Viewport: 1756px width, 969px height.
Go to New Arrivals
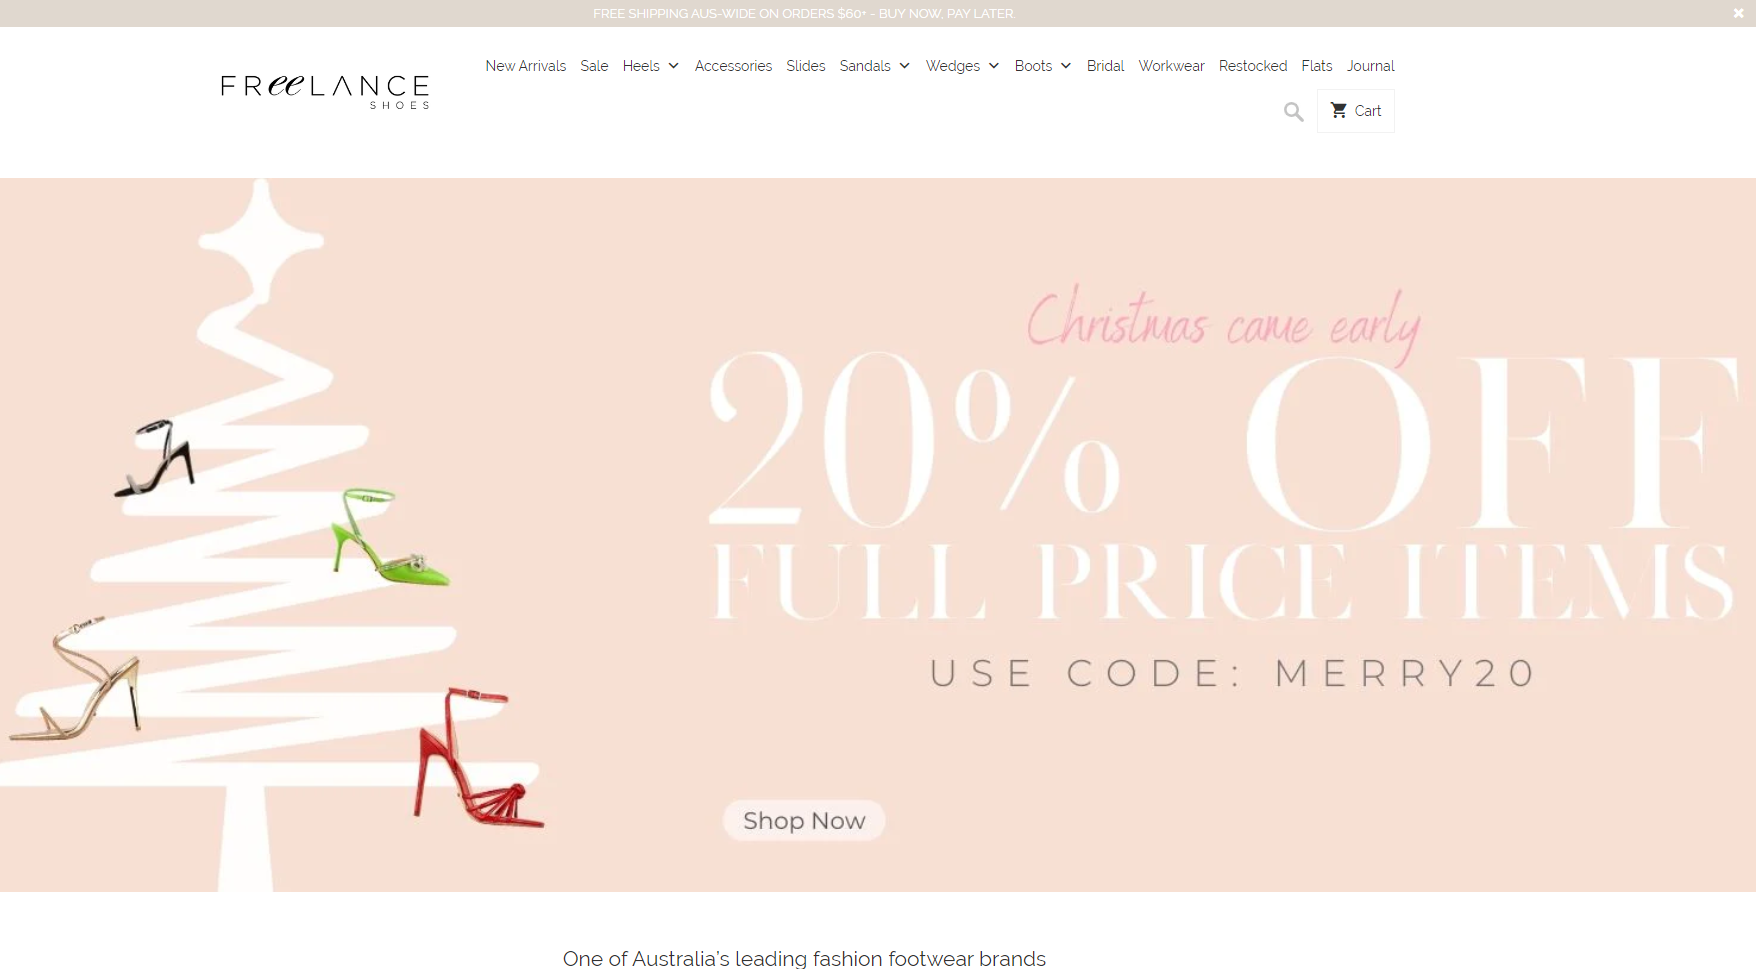pyautogui.click(x=526, y=66)
